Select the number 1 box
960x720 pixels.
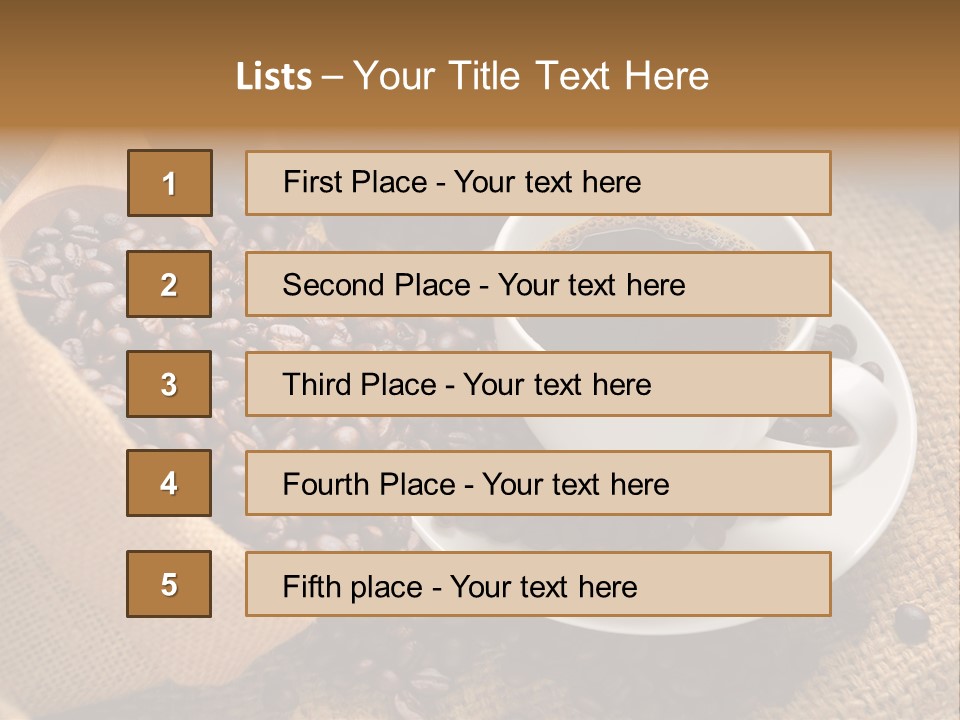(170, 183)
